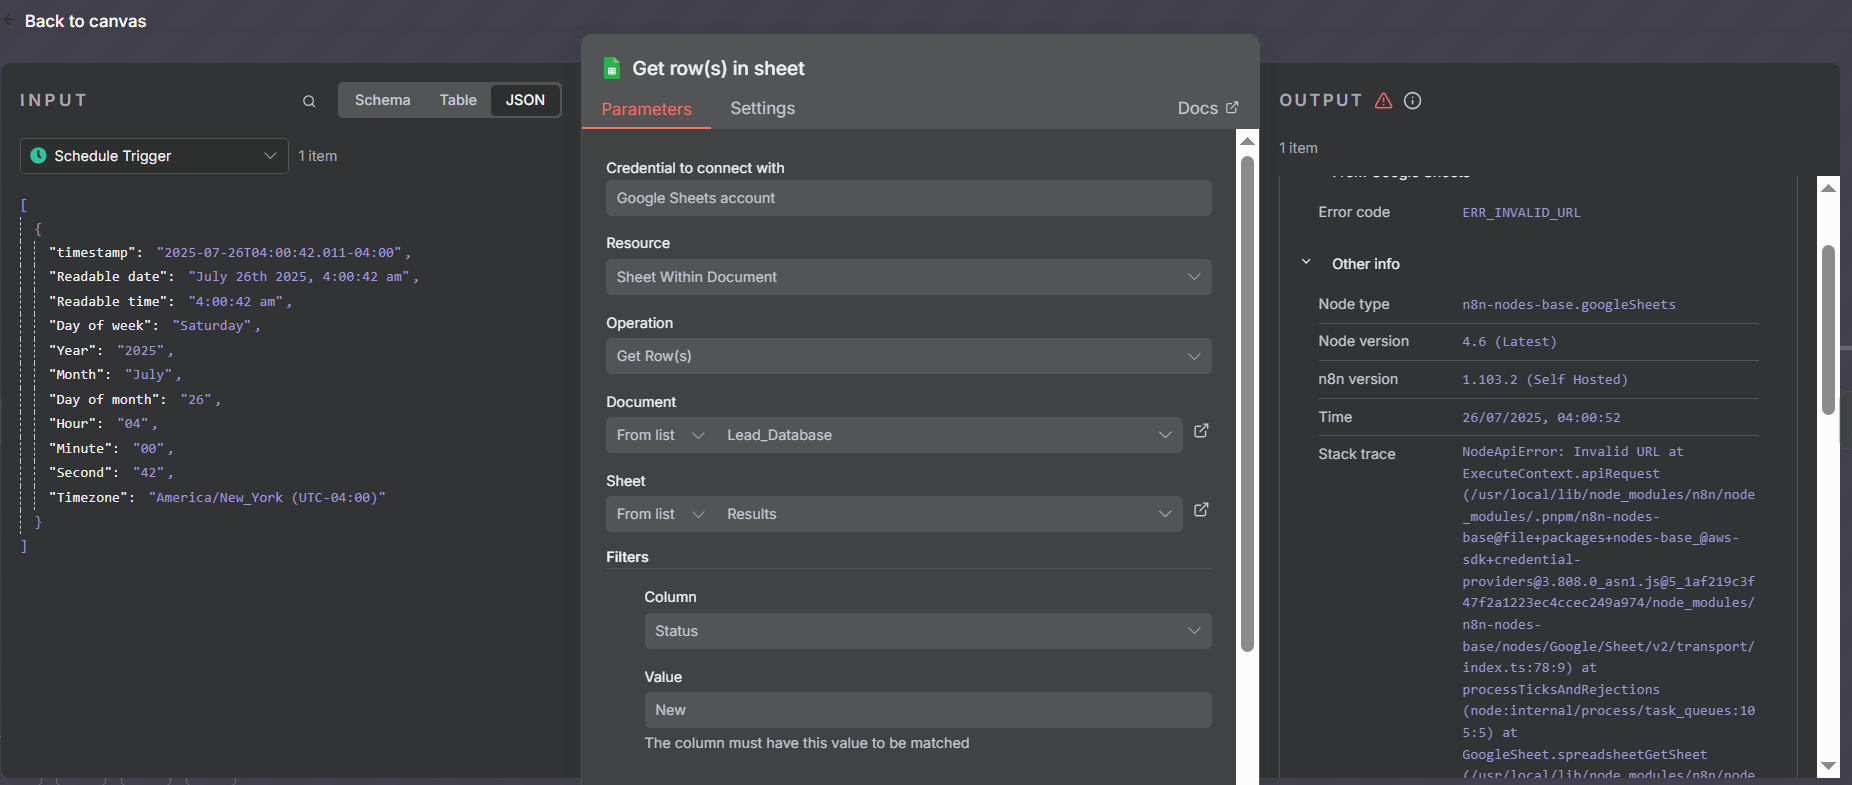Switch to the Parameters tab
Viewport: 1852px width, 785px height.
point(647,109)
